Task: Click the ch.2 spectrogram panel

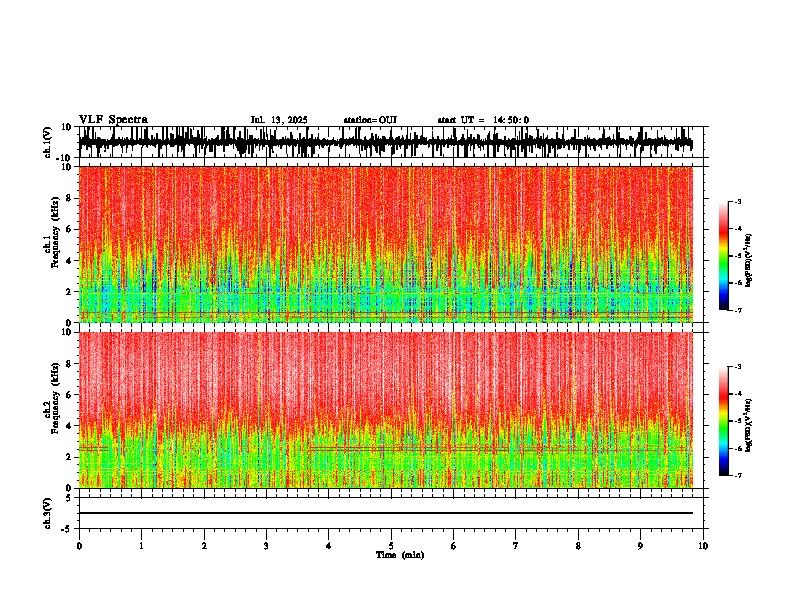Action: point(386,410)
